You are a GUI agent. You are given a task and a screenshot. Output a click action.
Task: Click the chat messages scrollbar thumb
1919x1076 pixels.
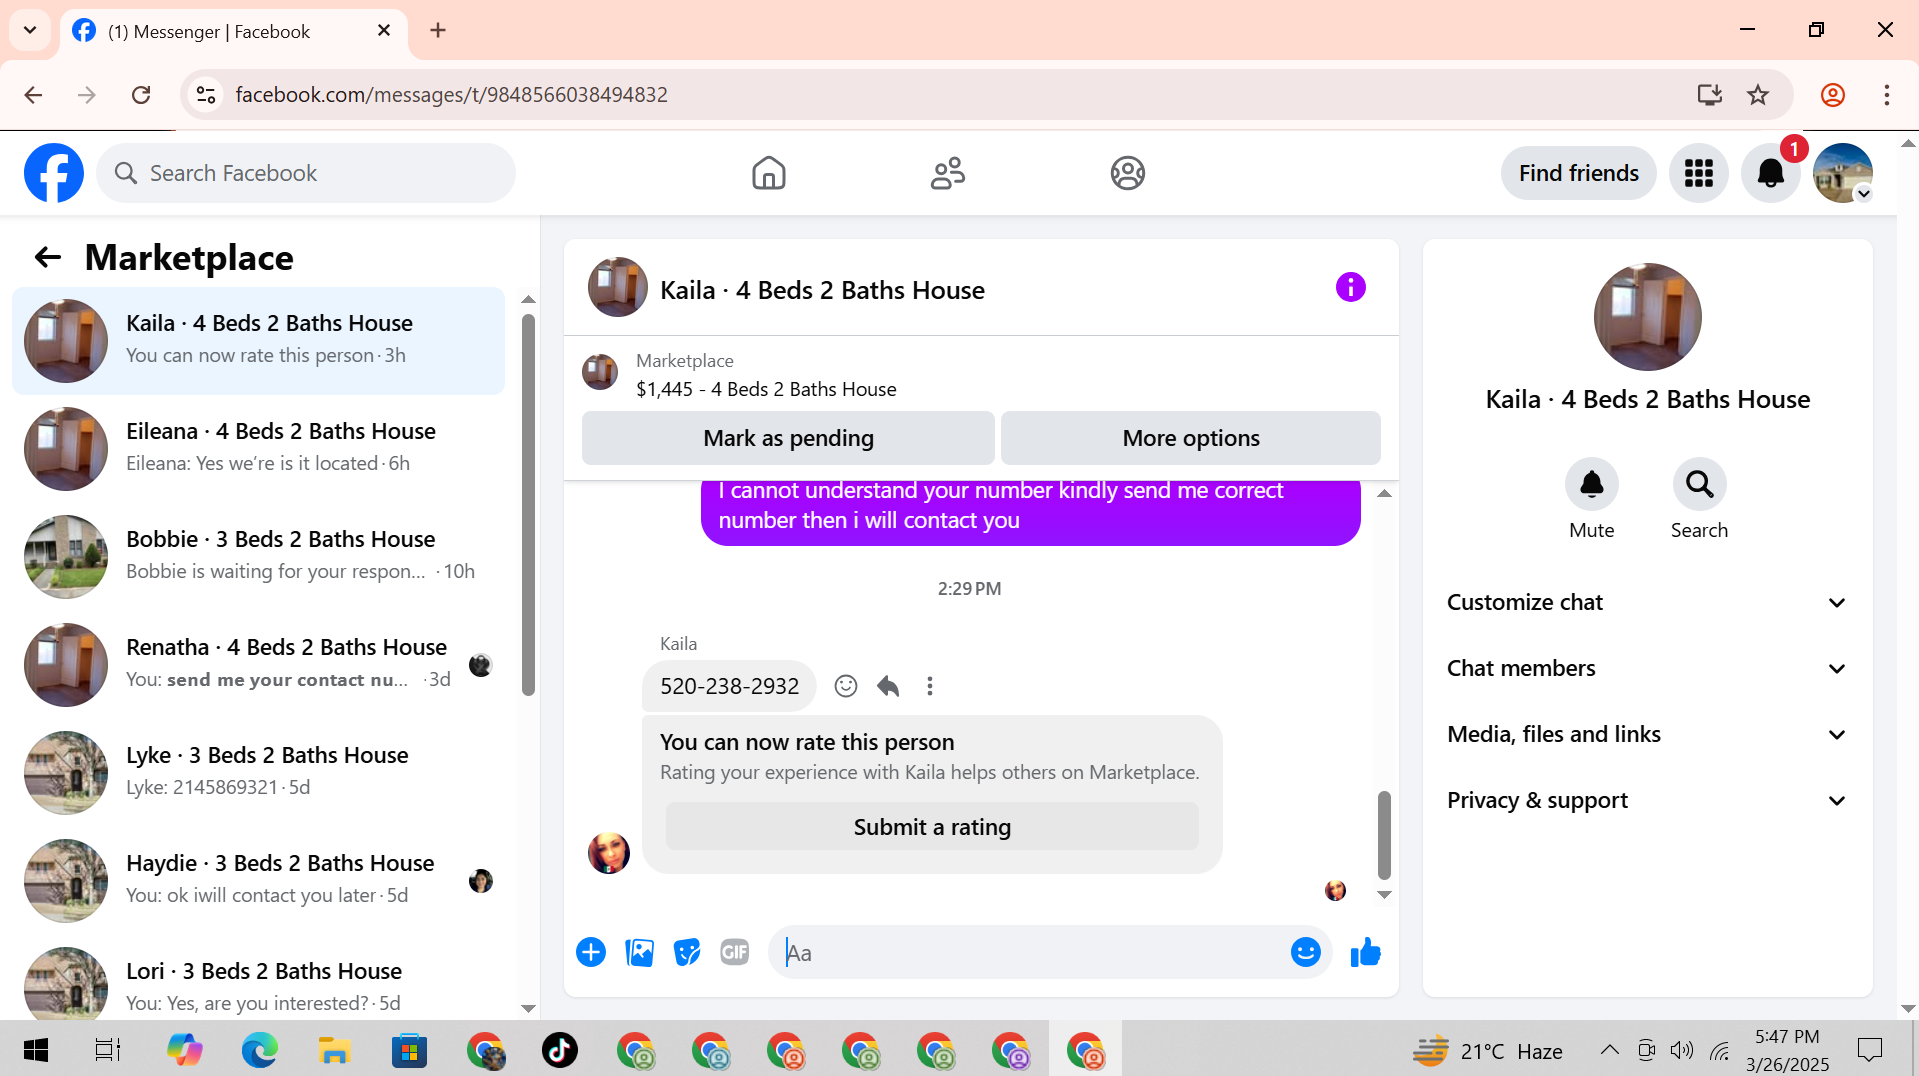click(1384, 835)
